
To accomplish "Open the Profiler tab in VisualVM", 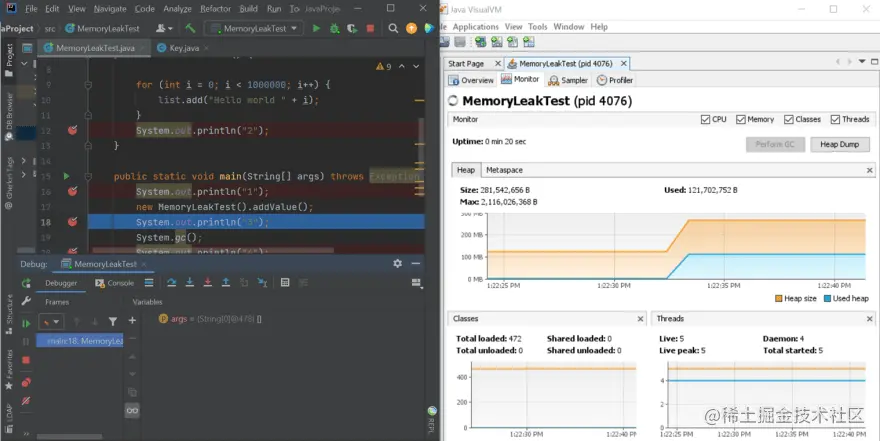I will [x=615, y=80].
